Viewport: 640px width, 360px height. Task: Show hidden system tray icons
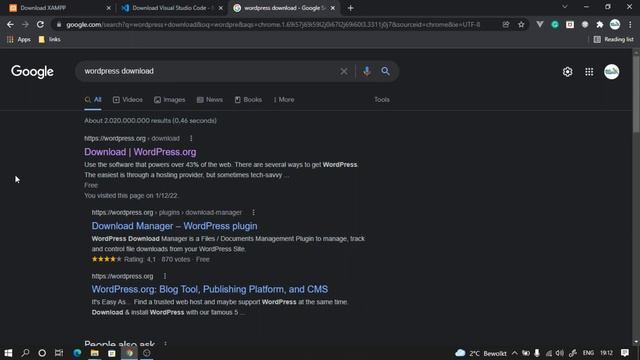(515, 353)
